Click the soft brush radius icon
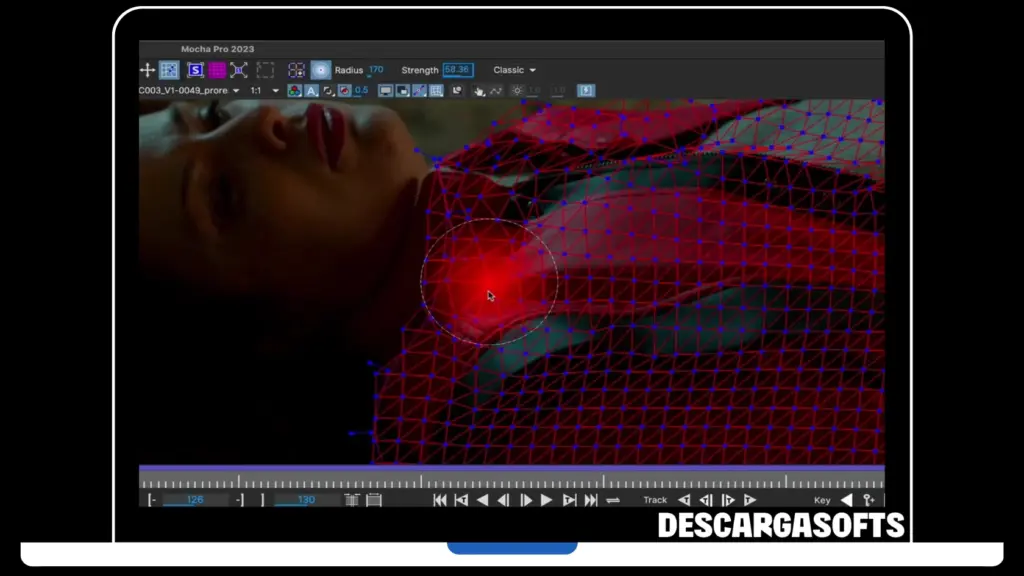Screen dimensions: 1024x576 click(x=319, y=70)
